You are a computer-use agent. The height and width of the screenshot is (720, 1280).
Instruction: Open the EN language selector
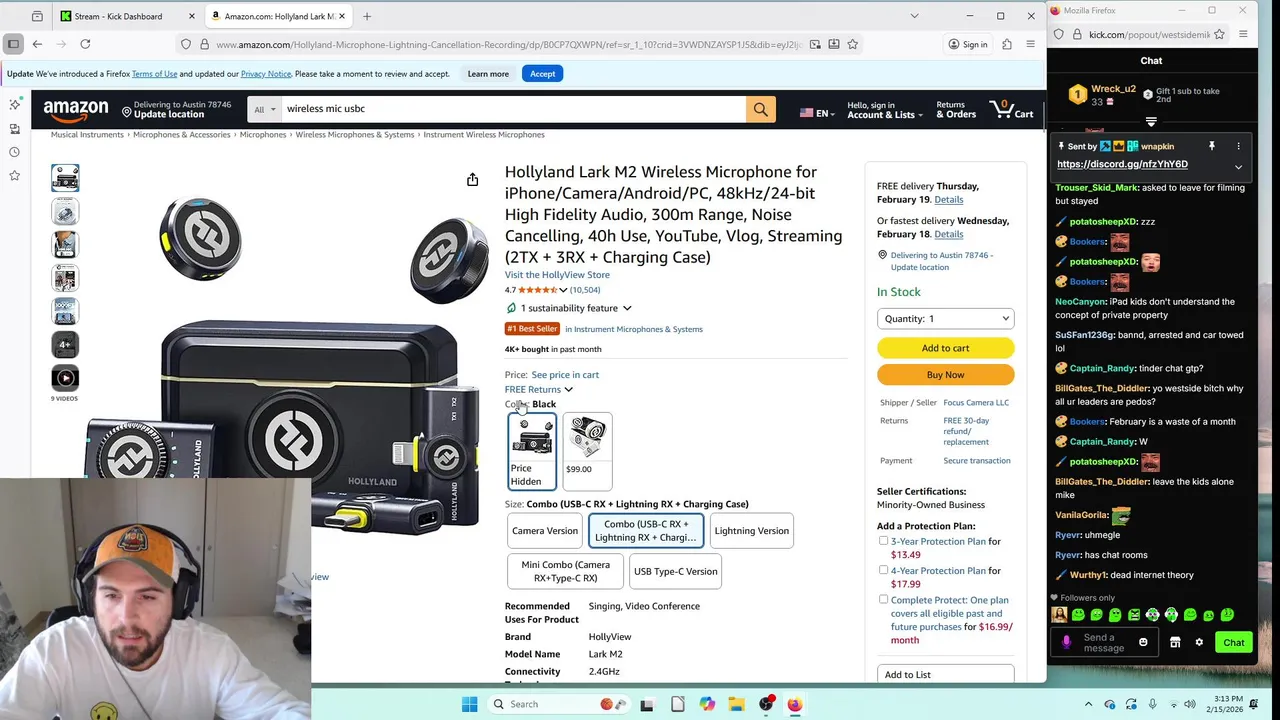click(x=815, y=113)
